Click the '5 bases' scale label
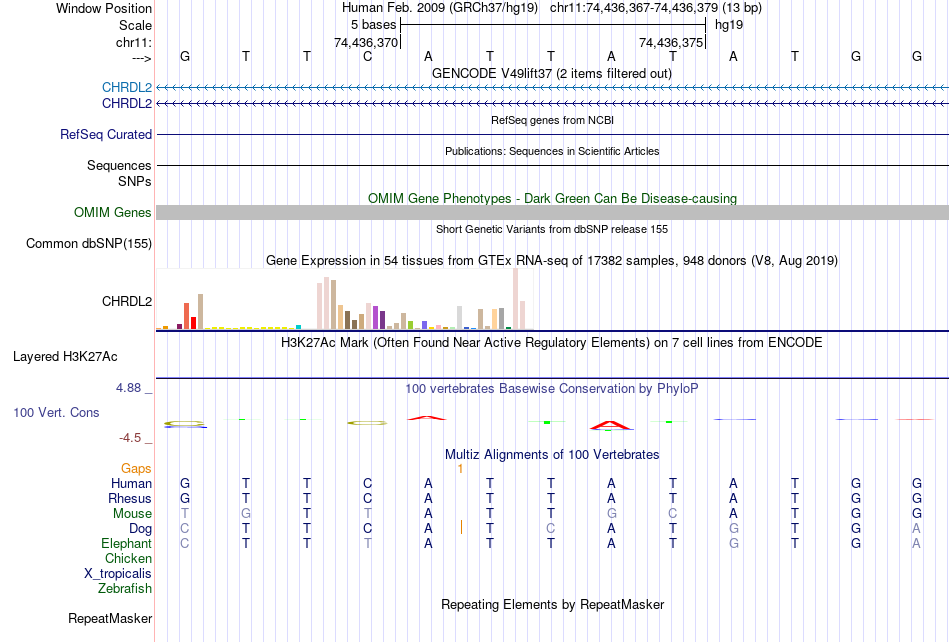The height and width of the screenshot is (642, 950). pyautogui.click(x=373, y=25)
